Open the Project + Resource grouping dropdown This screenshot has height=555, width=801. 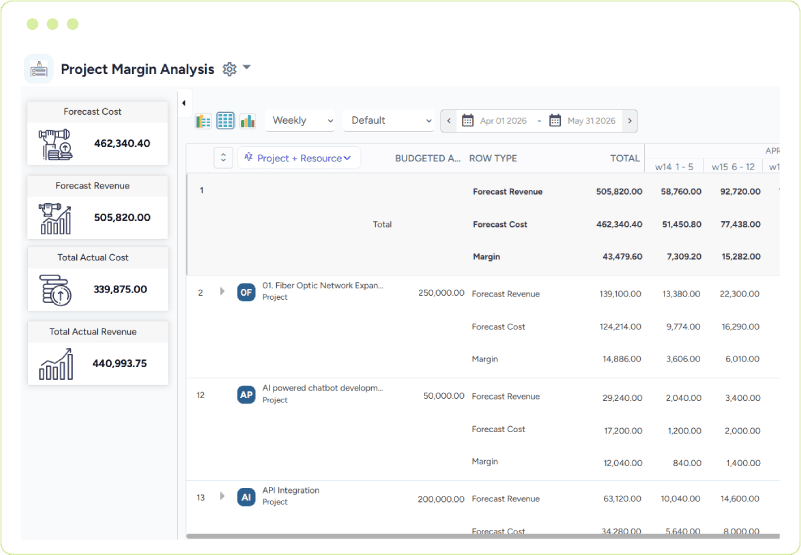click(299, 158)
